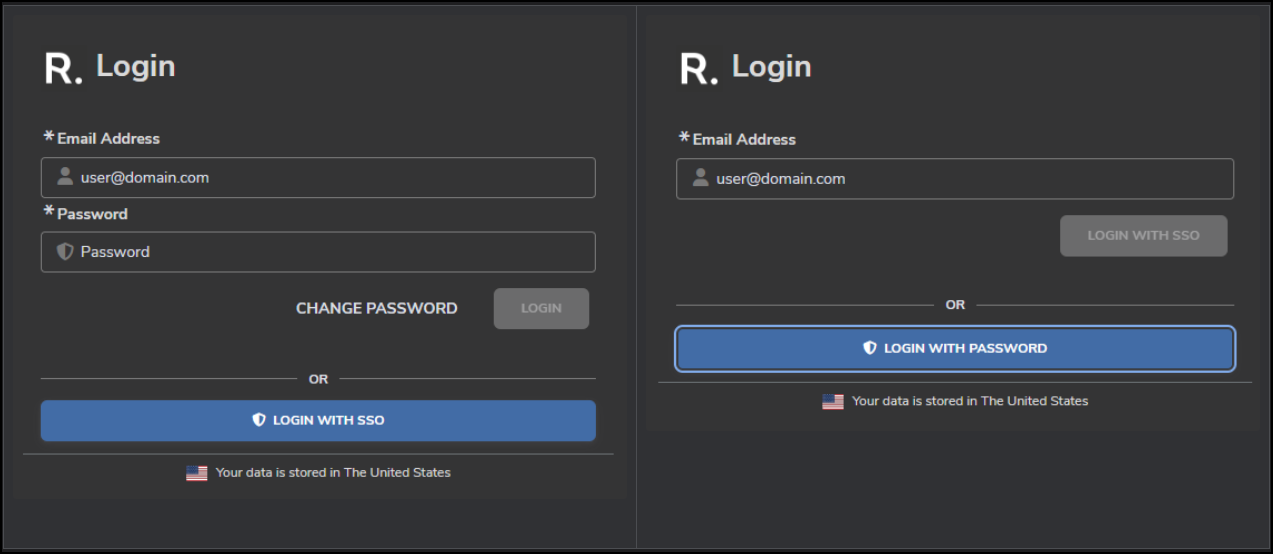Screen dimensions: 1273x554
Task: Click the gray LOGIN WITH SSO button in right panel
Action: click(x=1143, y=235)
